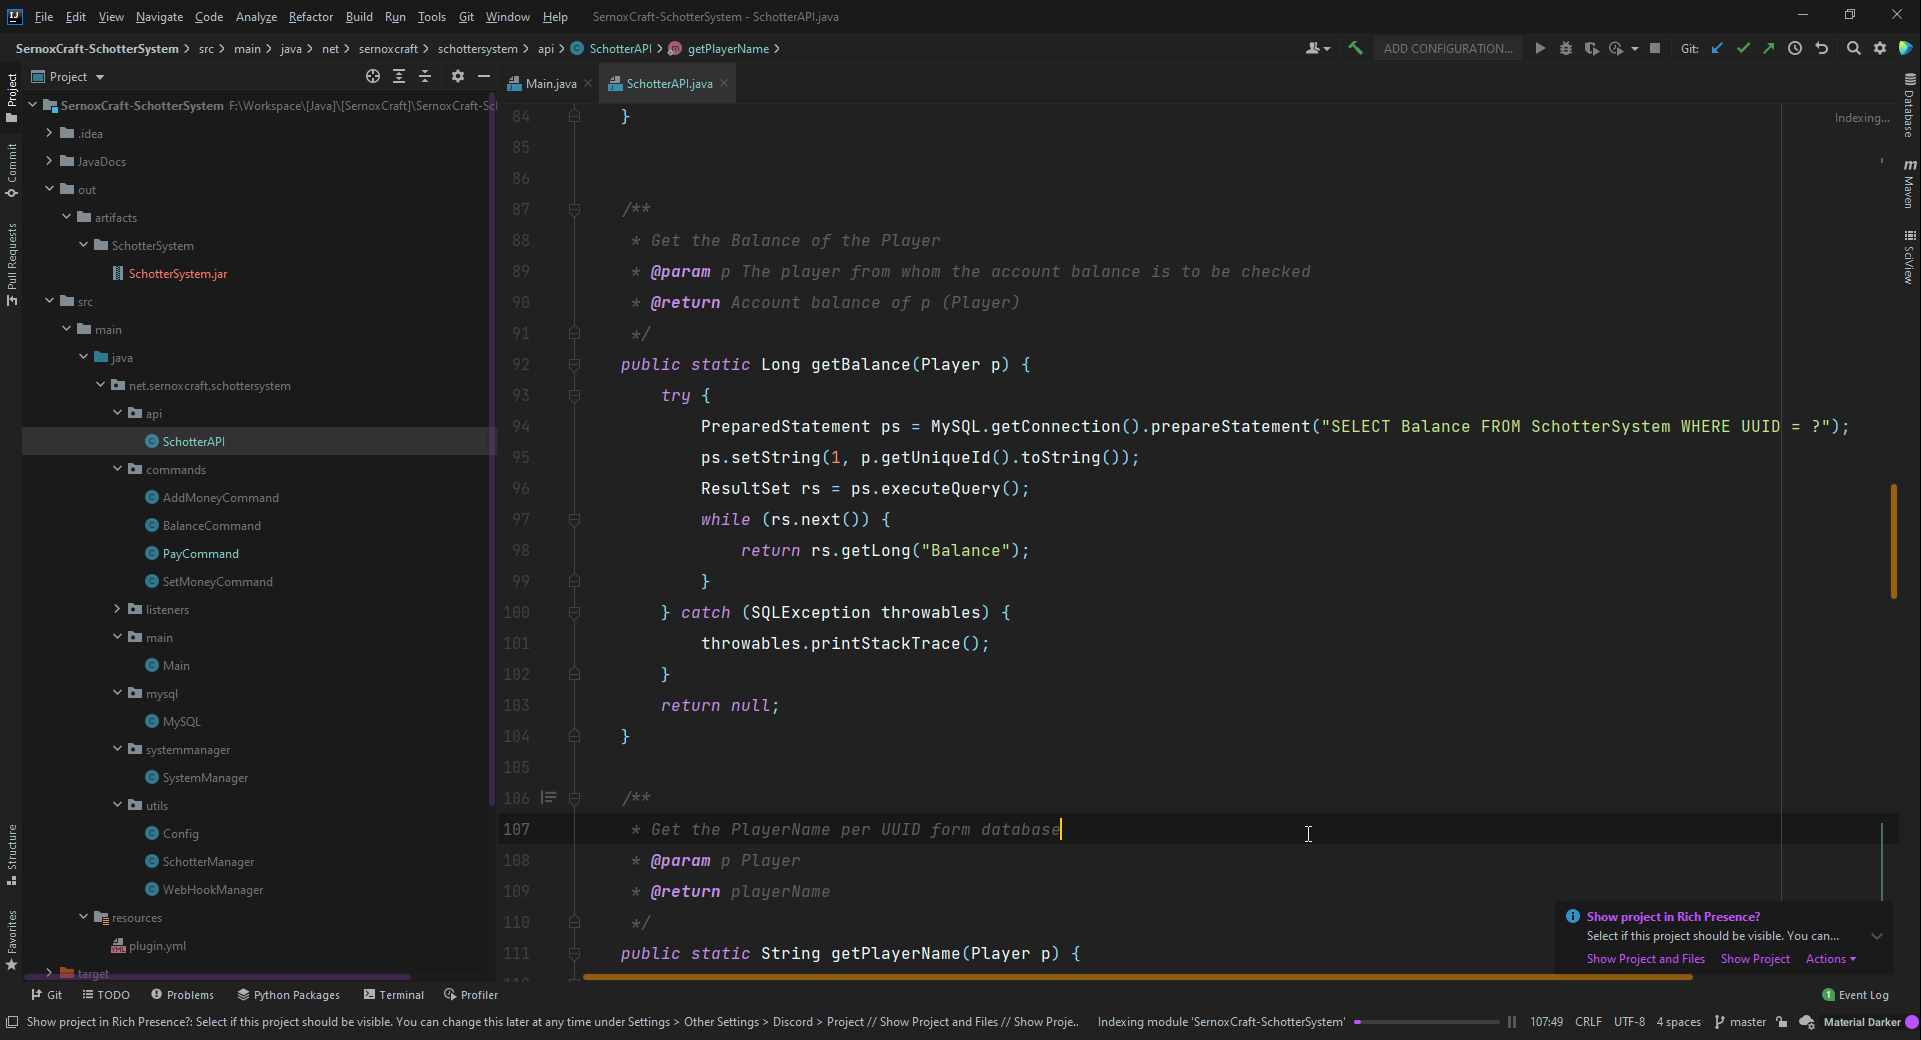
Task: Click the Run play icon in toolbar
Action: coord(1540,48)
